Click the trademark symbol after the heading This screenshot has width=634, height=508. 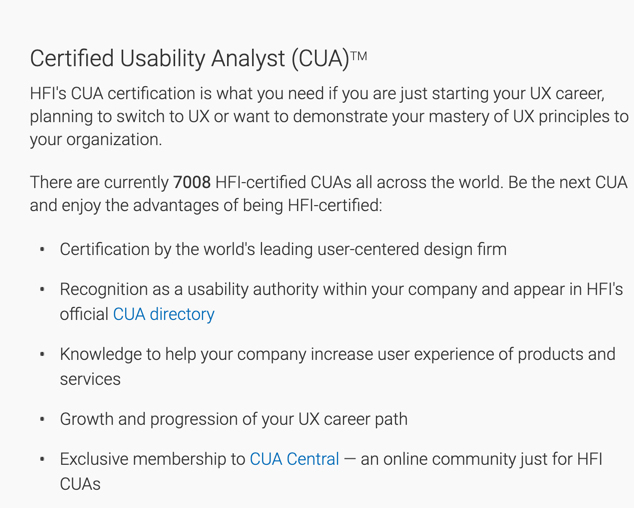click(359, 56)
